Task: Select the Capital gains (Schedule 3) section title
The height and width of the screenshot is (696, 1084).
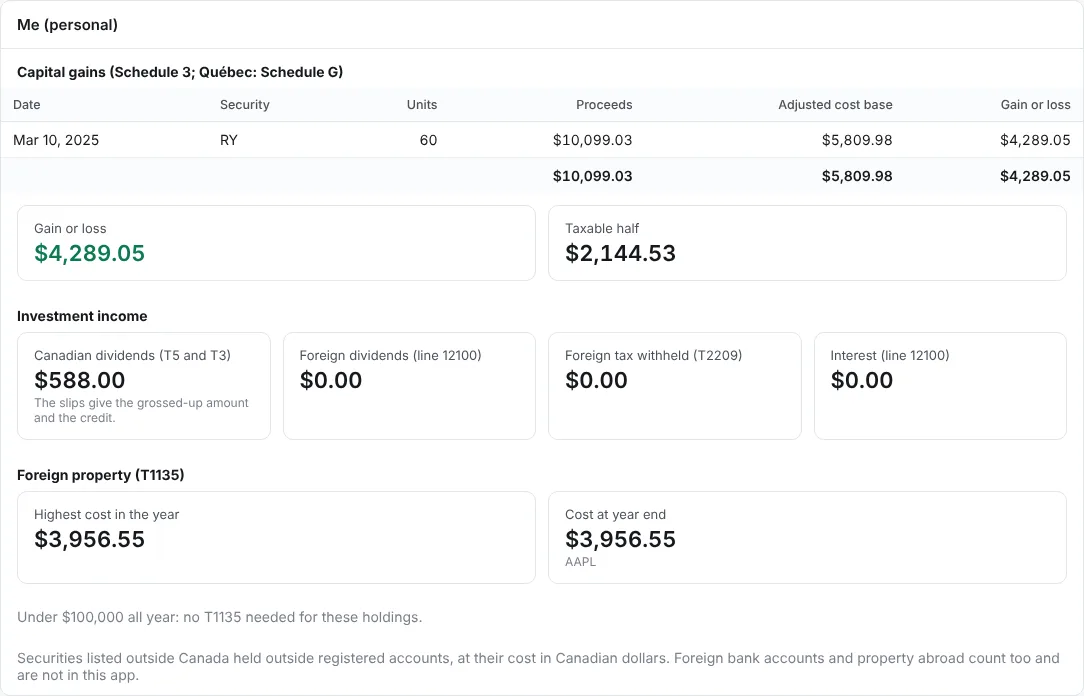Action: click(180, 72)
